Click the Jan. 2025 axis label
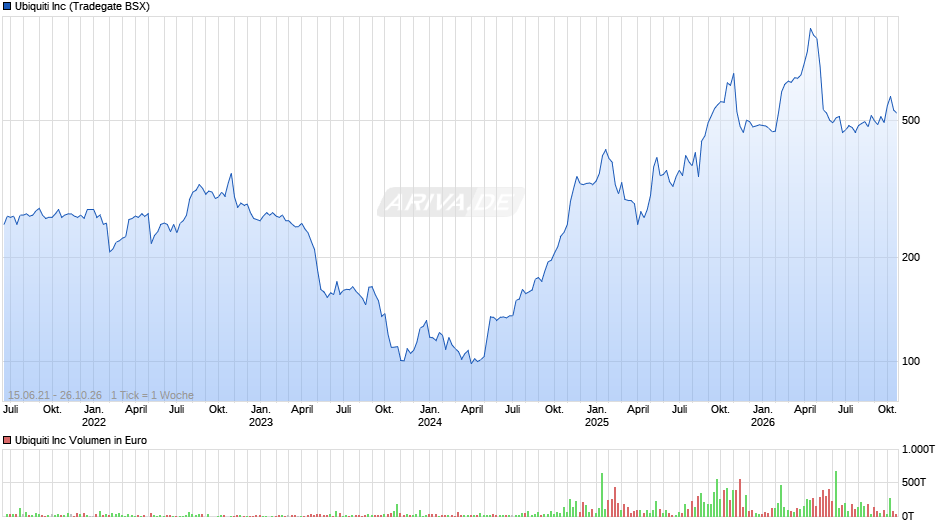The height and width of the screenshot is (526, 940). coord(596,416)
